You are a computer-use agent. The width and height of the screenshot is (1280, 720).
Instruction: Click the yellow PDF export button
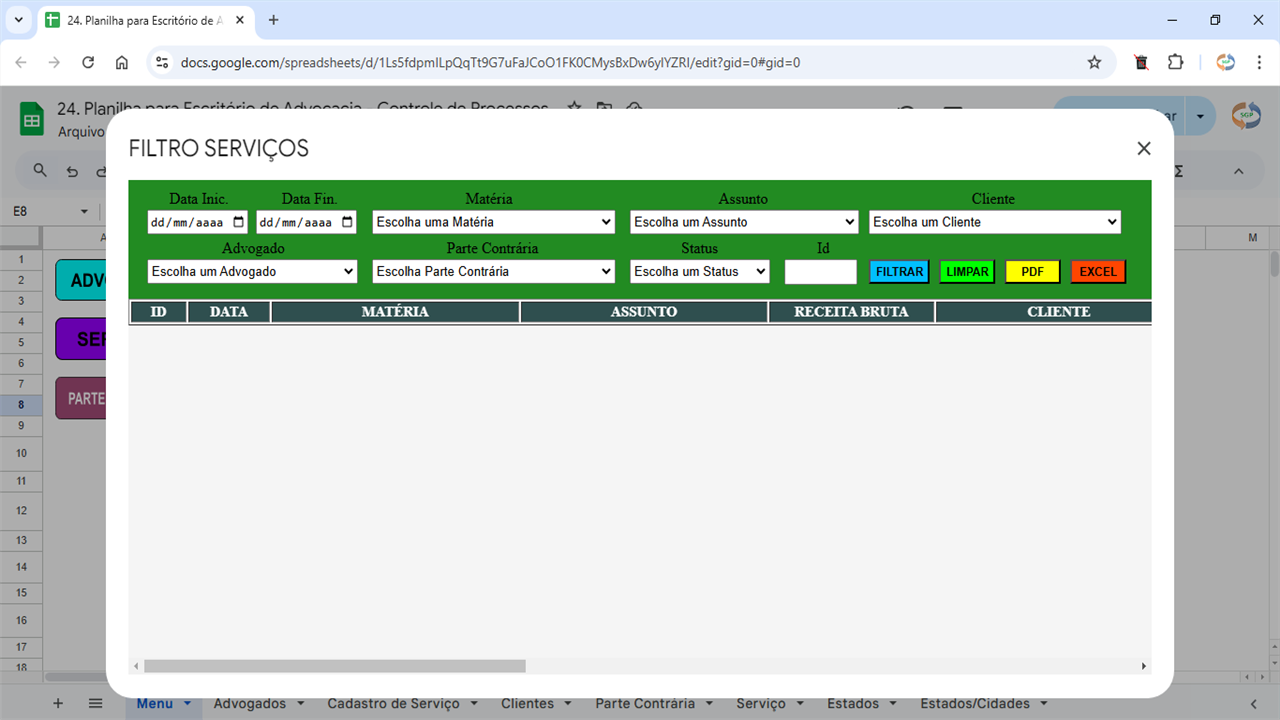[x=1032, y=272]
